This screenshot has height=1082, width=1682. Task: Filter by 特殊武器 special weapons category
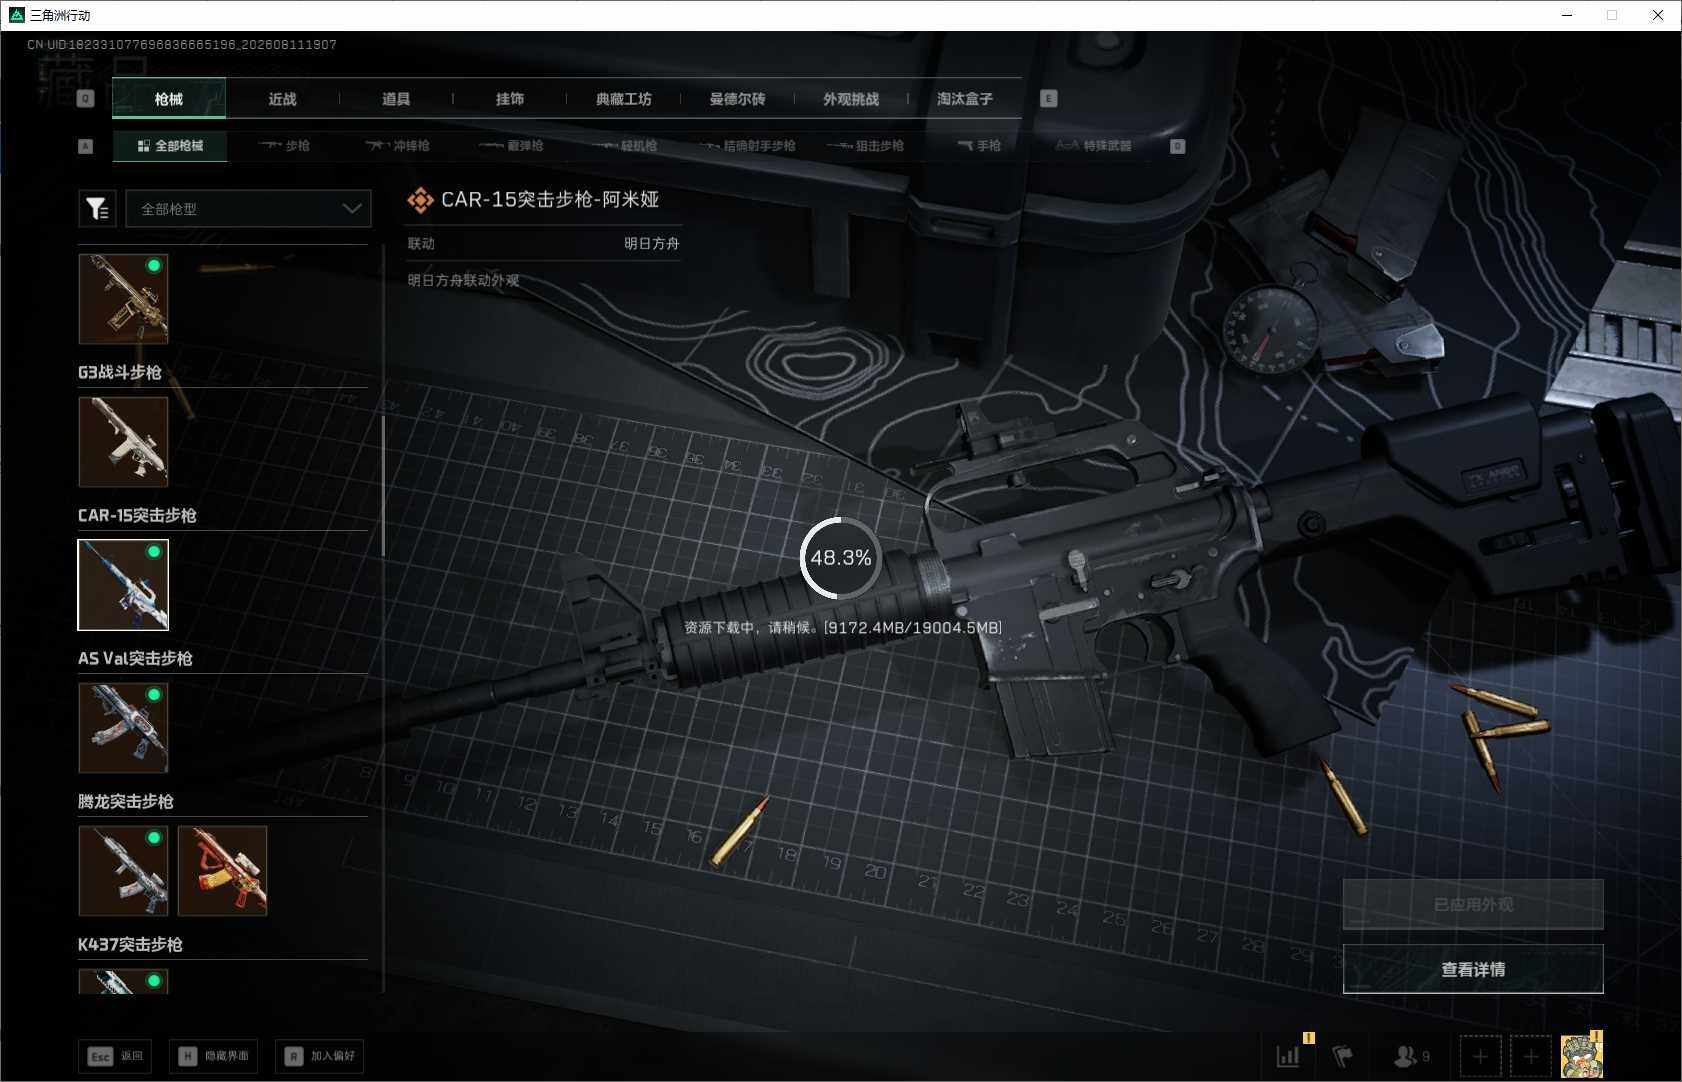1094,146
